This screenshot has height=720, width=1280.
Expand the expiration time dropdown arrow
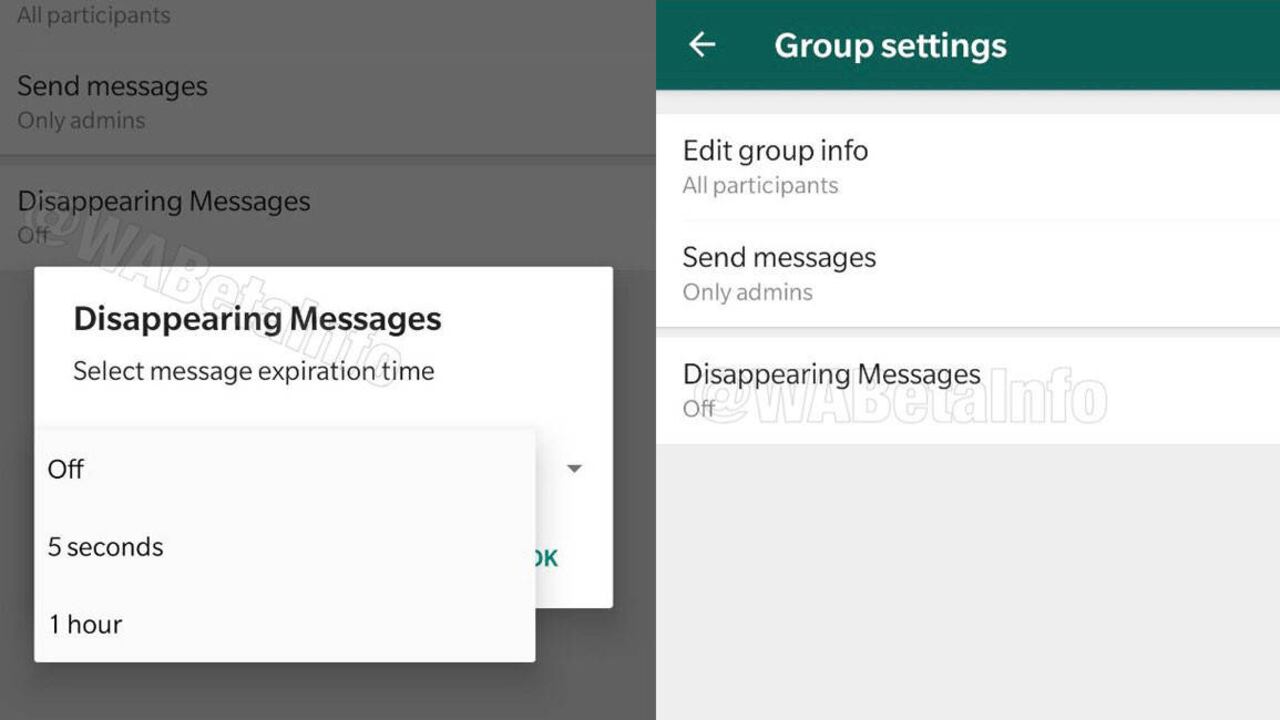click(x=574, y=468)
